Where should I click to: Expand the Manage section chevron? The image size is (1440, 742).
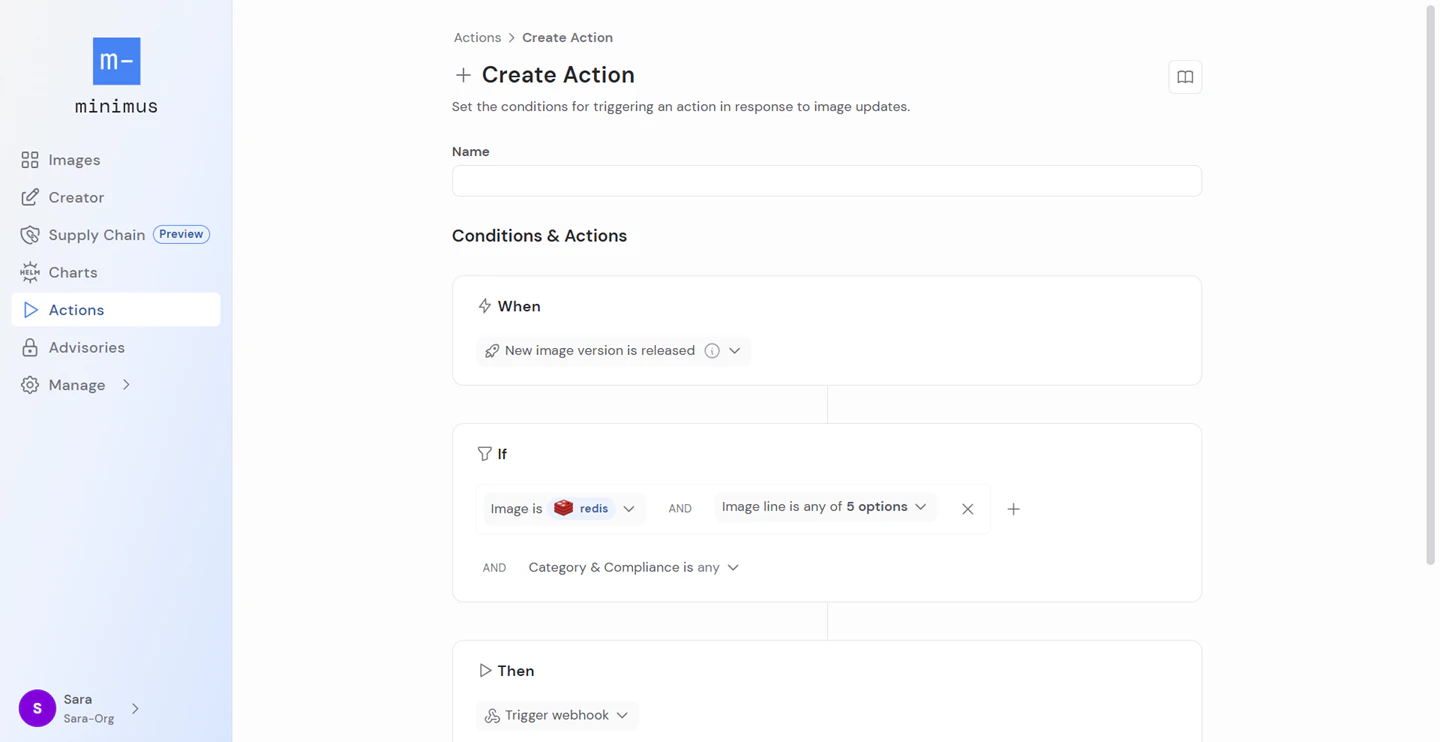click(x=126, y=384)
